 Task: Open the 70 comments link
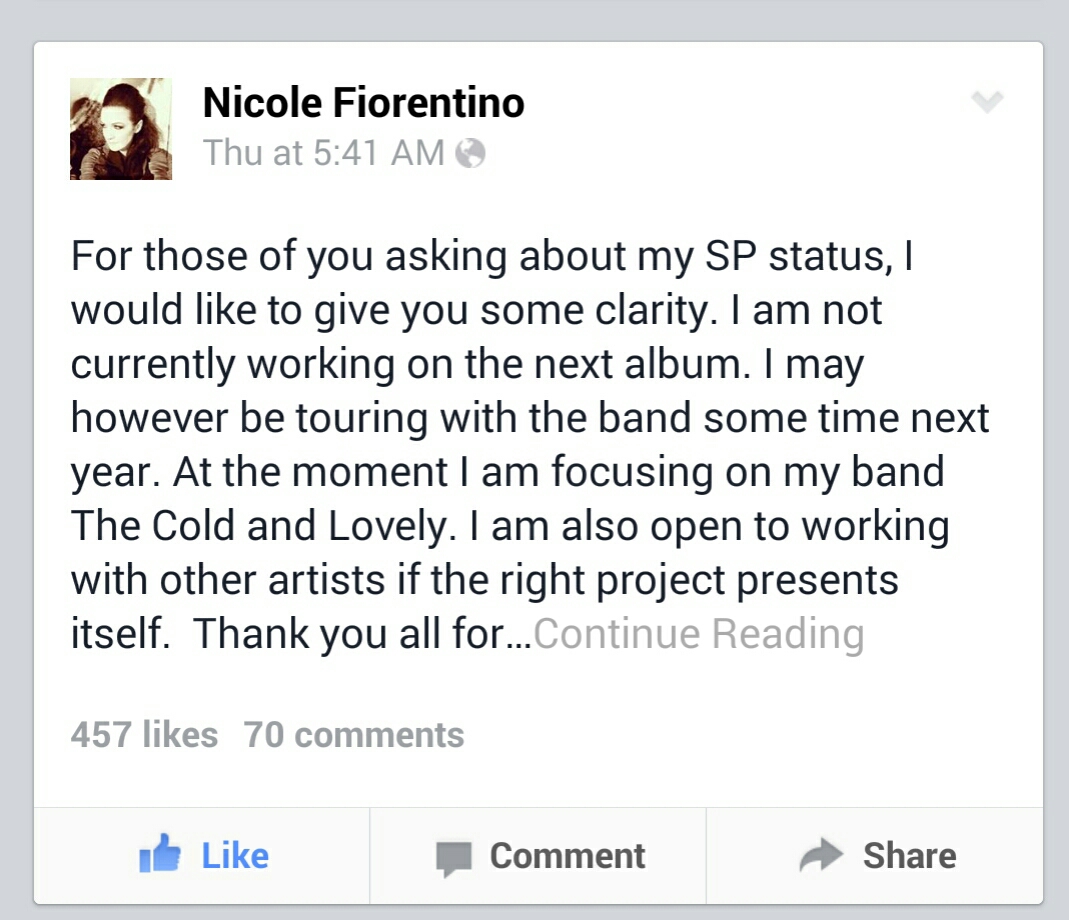pyautogui.click(x=354, y=735)
